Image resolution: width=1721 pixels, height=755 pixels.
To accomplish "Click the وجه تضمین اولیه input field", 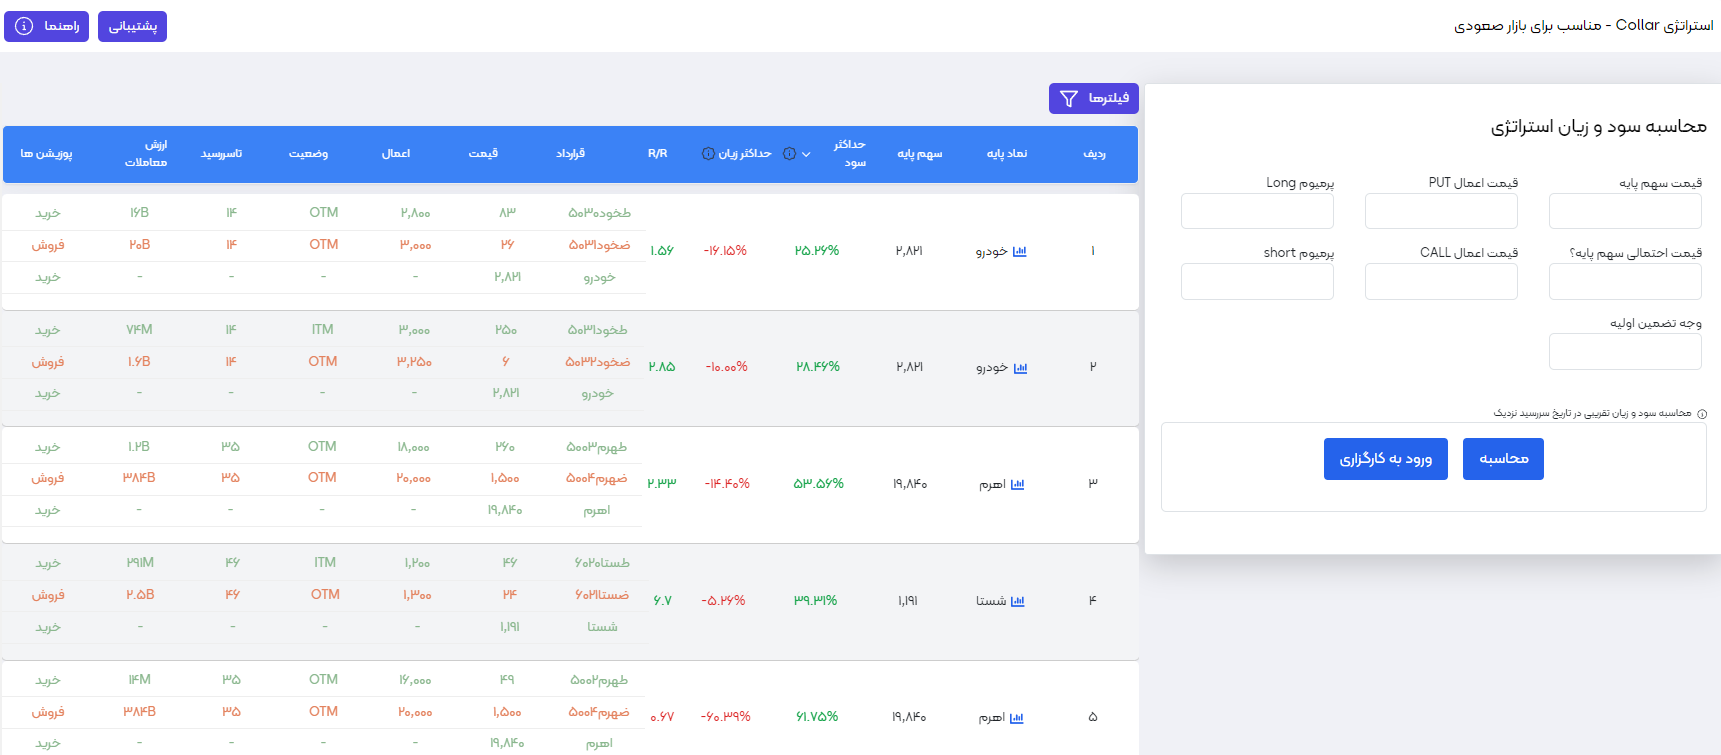I will pos(1625,351).
